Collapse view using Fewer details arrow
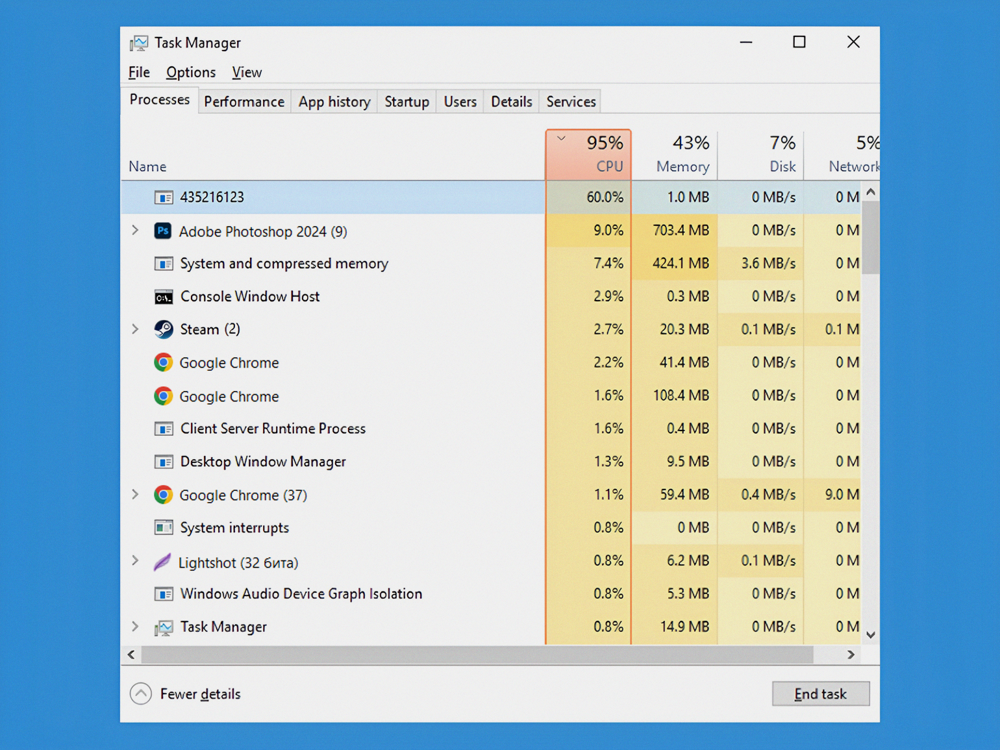 pyautogui.click(x=141, y=694)
